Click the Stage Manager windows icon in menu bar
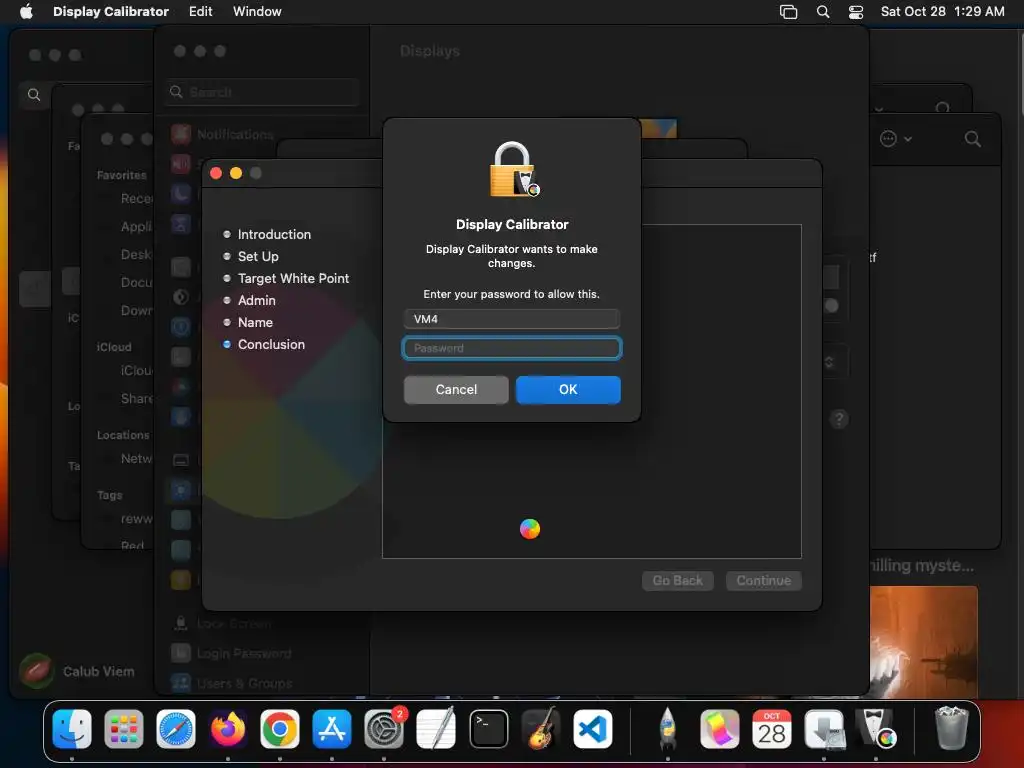The image size is (1024, 768). [x=788, y=12]
